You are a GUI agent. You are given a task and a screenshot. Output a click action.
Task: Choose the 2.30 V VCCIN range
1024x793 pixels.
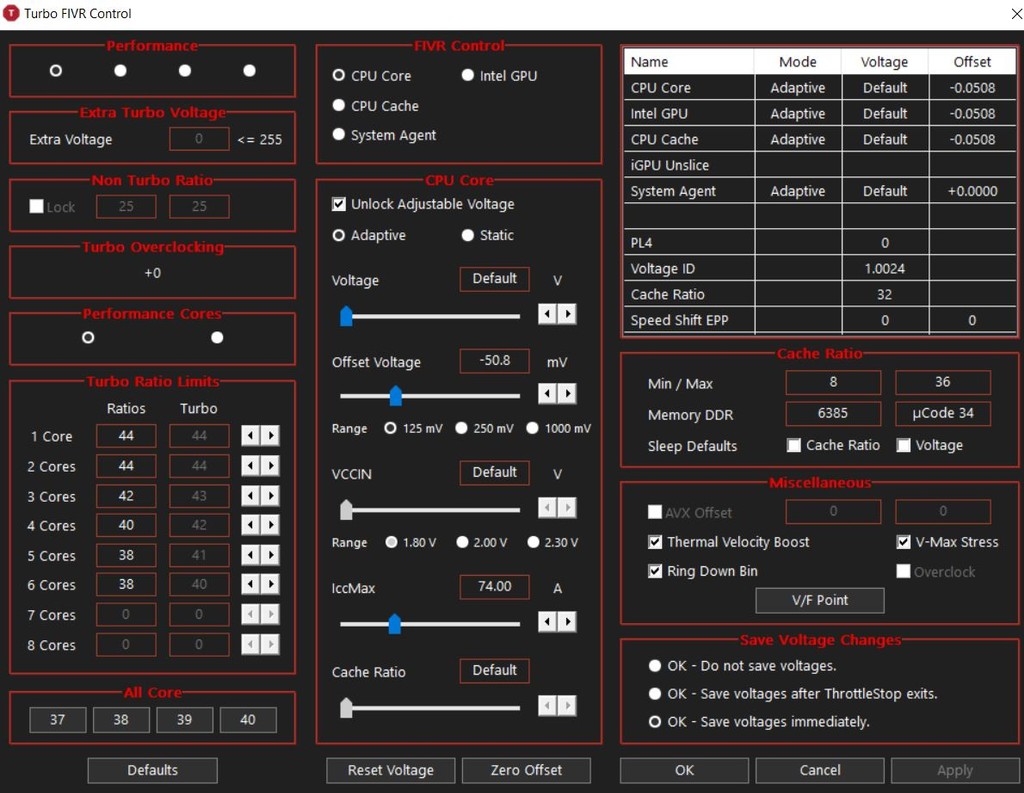[533, 543]
